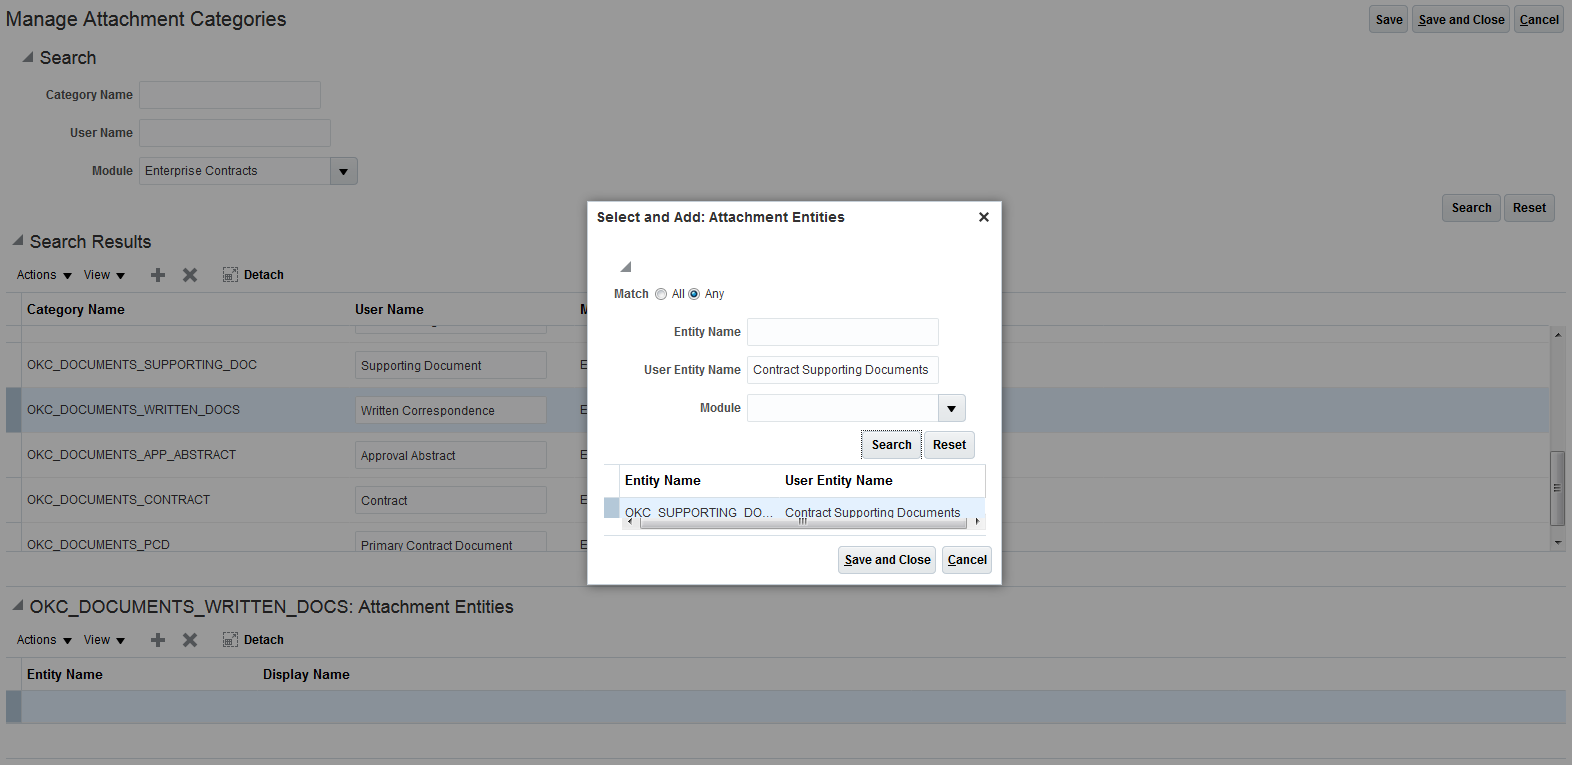Screen dimensions: 1572x765
Task: Close the Select and Add dialog
Action: click(x=983, y=217)
